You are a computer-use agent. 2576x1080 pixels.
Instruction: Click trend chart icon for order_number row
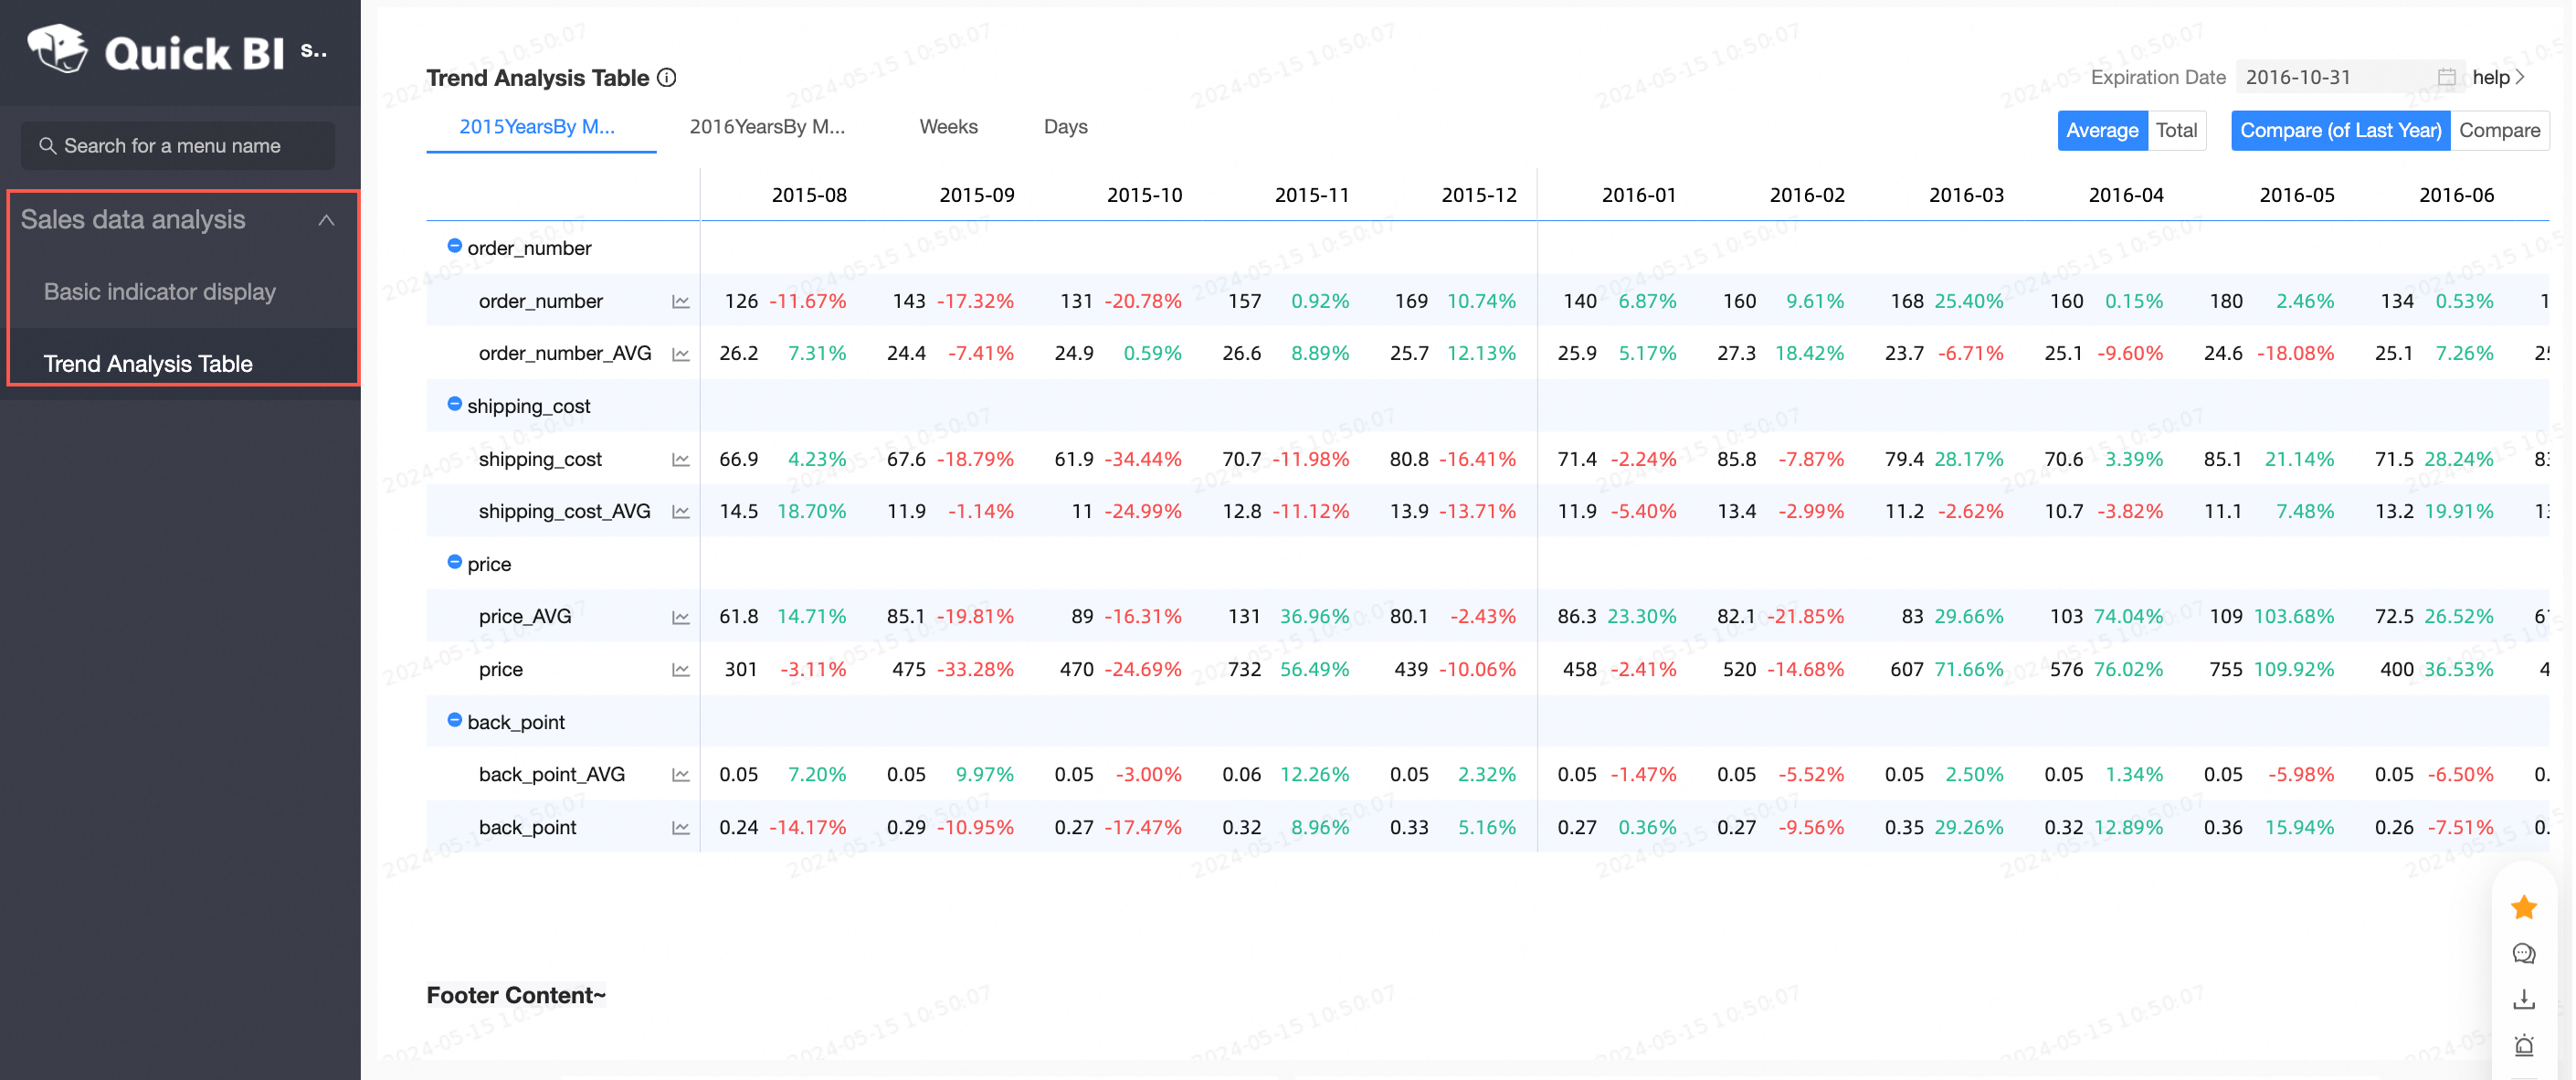coord(680,301)
